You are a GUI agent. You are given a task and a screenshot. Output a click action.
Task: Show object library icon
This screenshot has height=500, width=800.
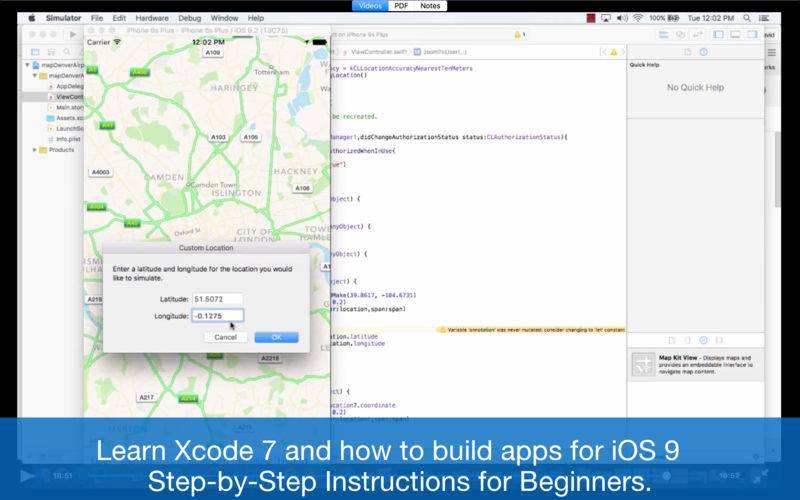[704, 340]
